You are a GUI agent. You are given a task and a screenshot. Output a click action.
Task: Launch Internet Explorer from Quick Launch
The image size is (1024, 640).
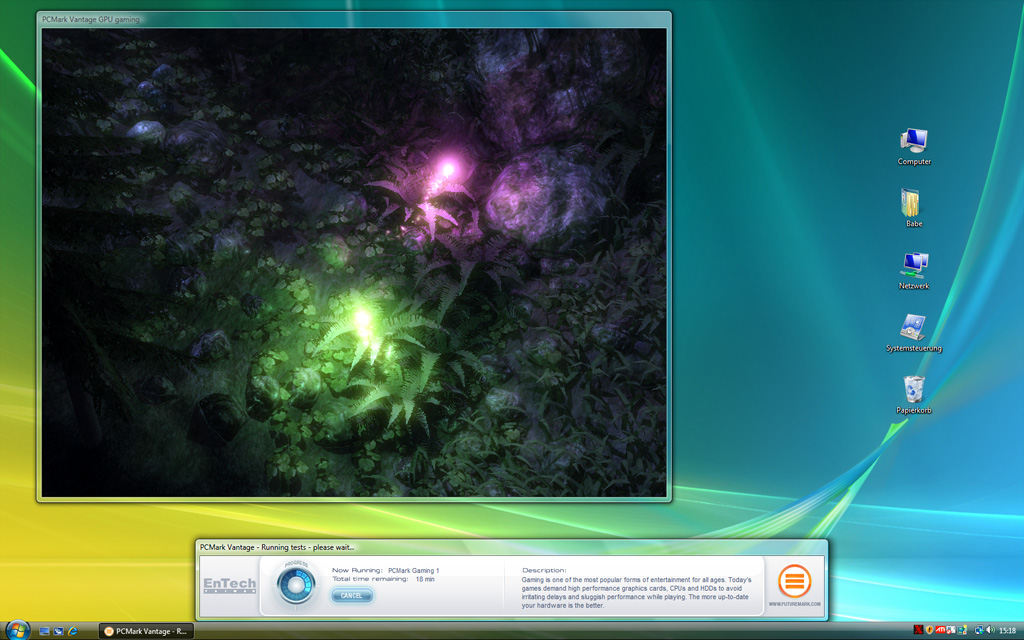click(x=73, y=631)
